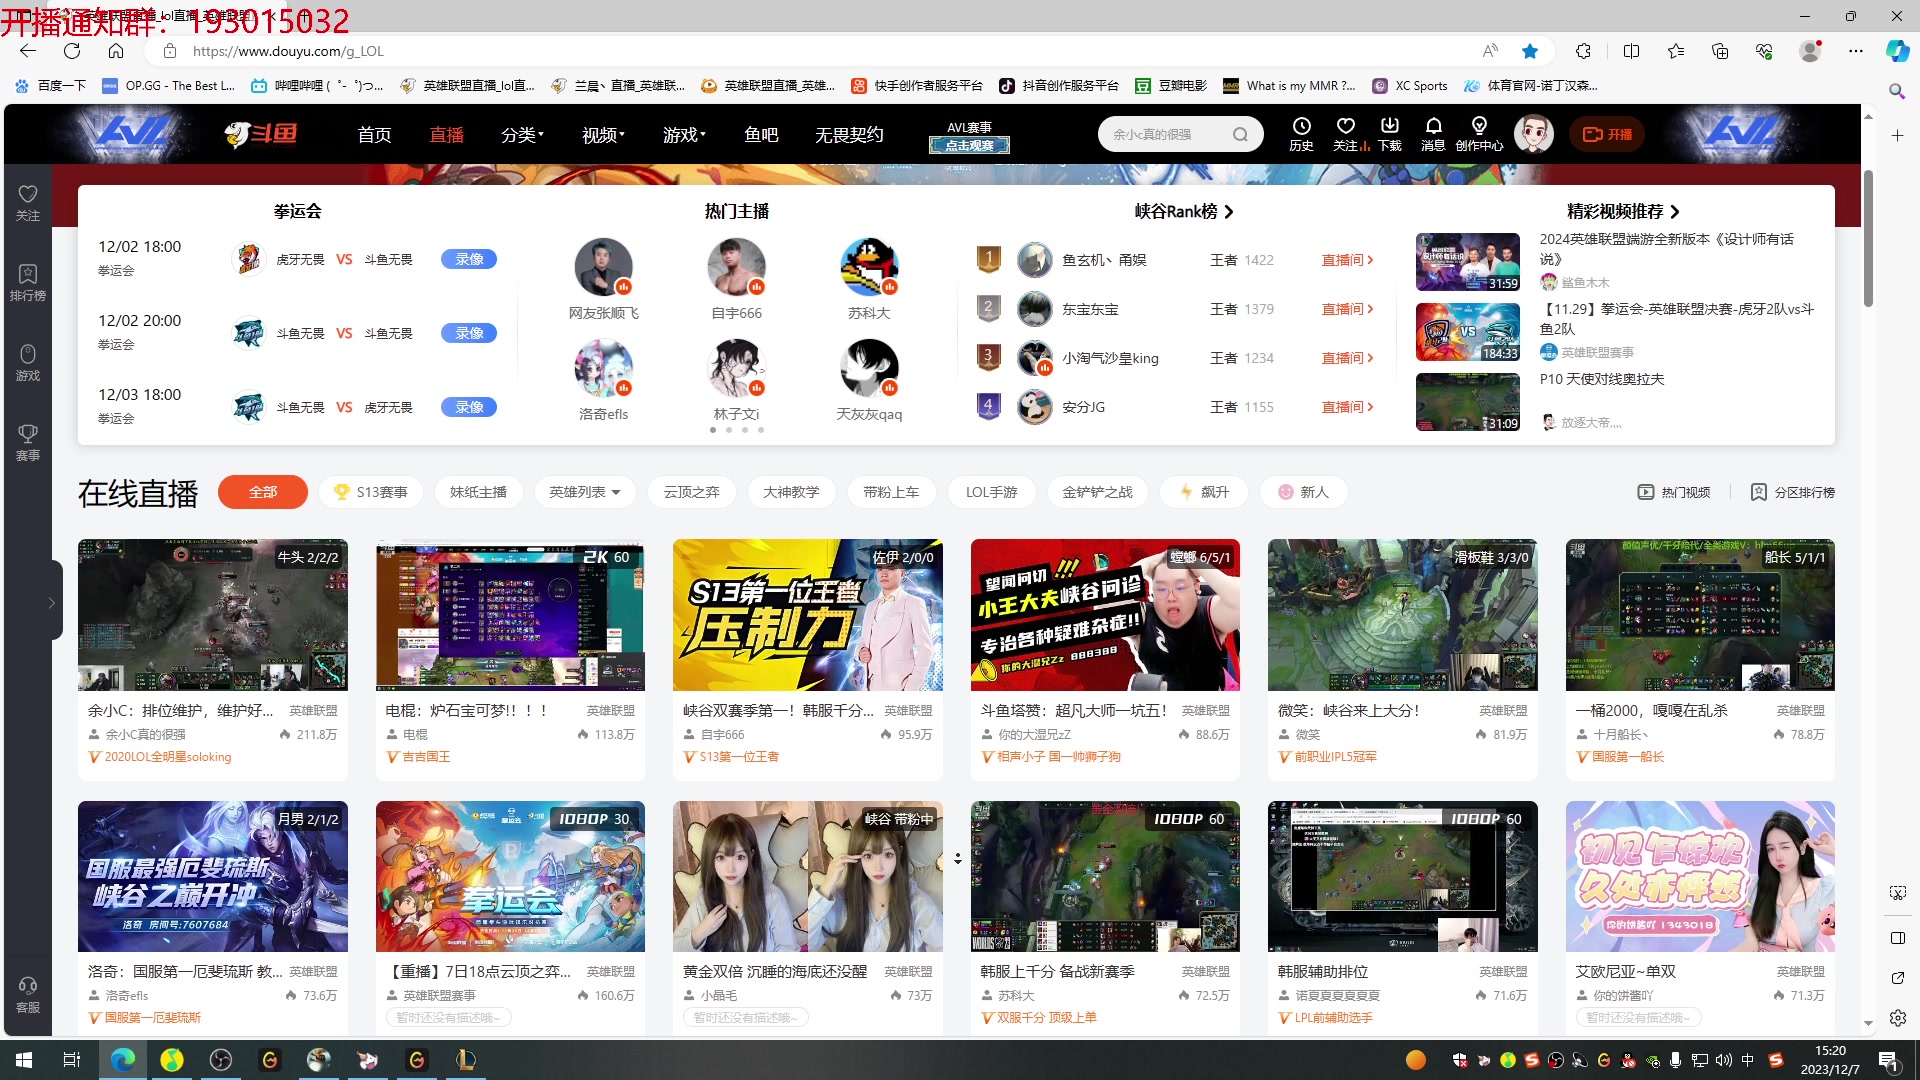
Task: Open the 历史 history icon in header
Action: (x=1301, y=134)
